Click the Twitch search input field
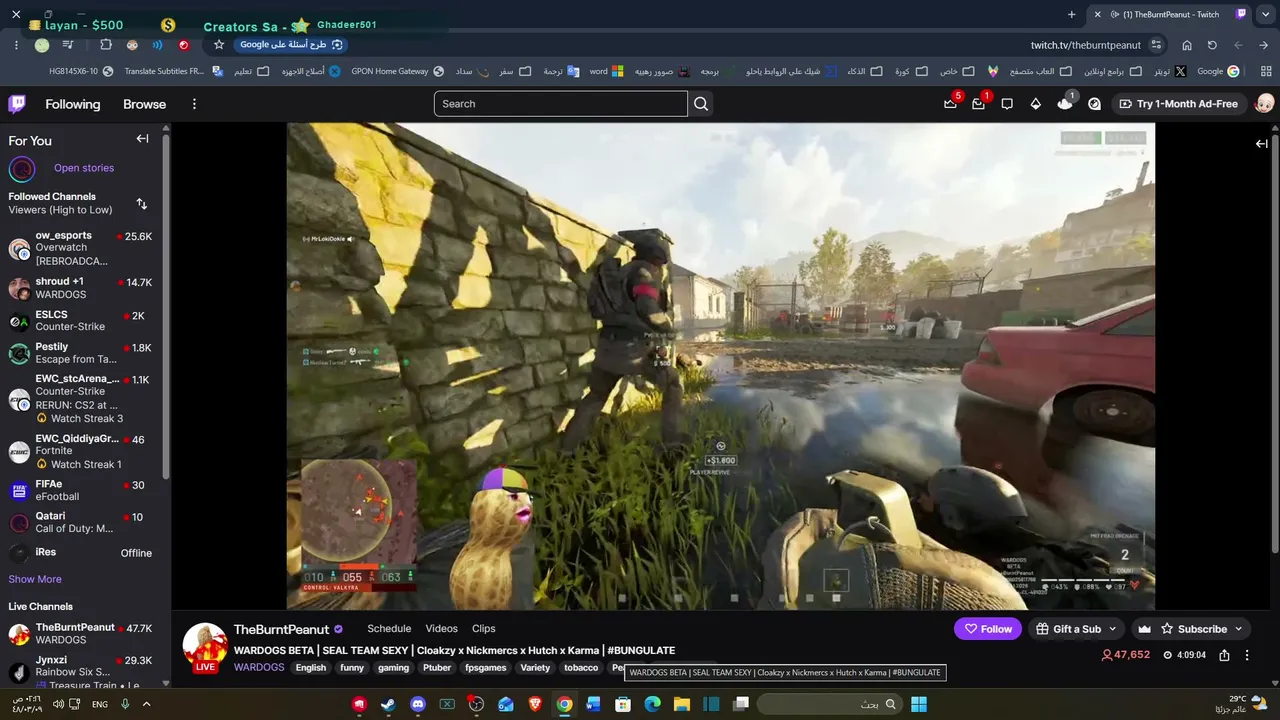 [x=561, y=104]
